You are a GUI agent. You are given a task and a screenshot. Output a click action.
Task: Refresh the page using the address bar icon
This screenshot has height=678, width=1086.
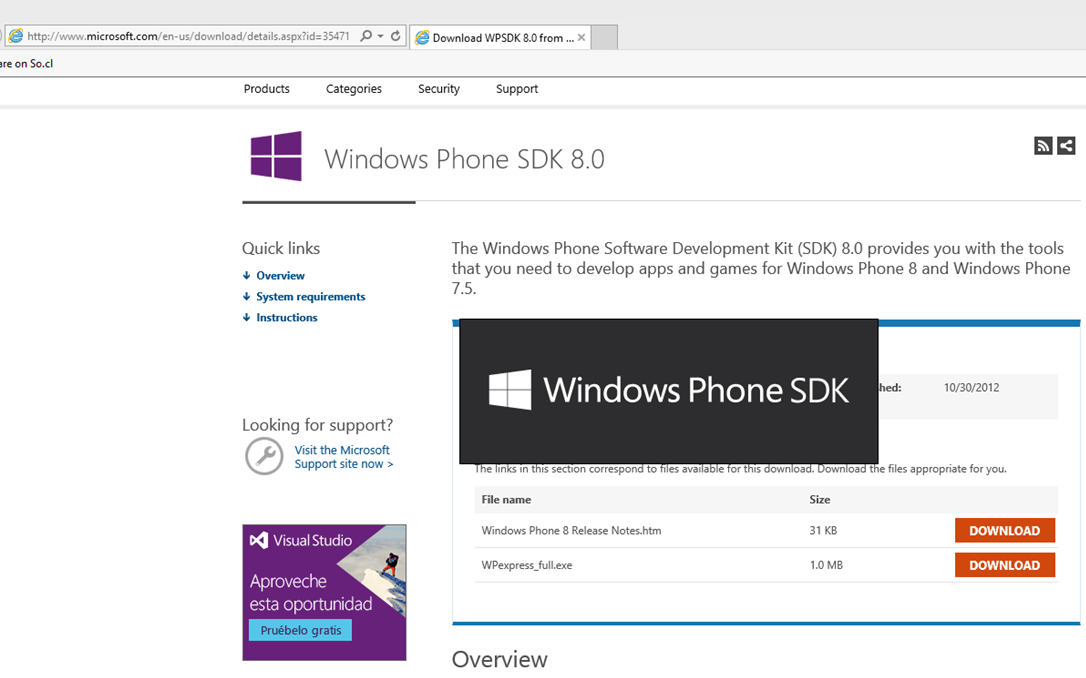(394, 35)
